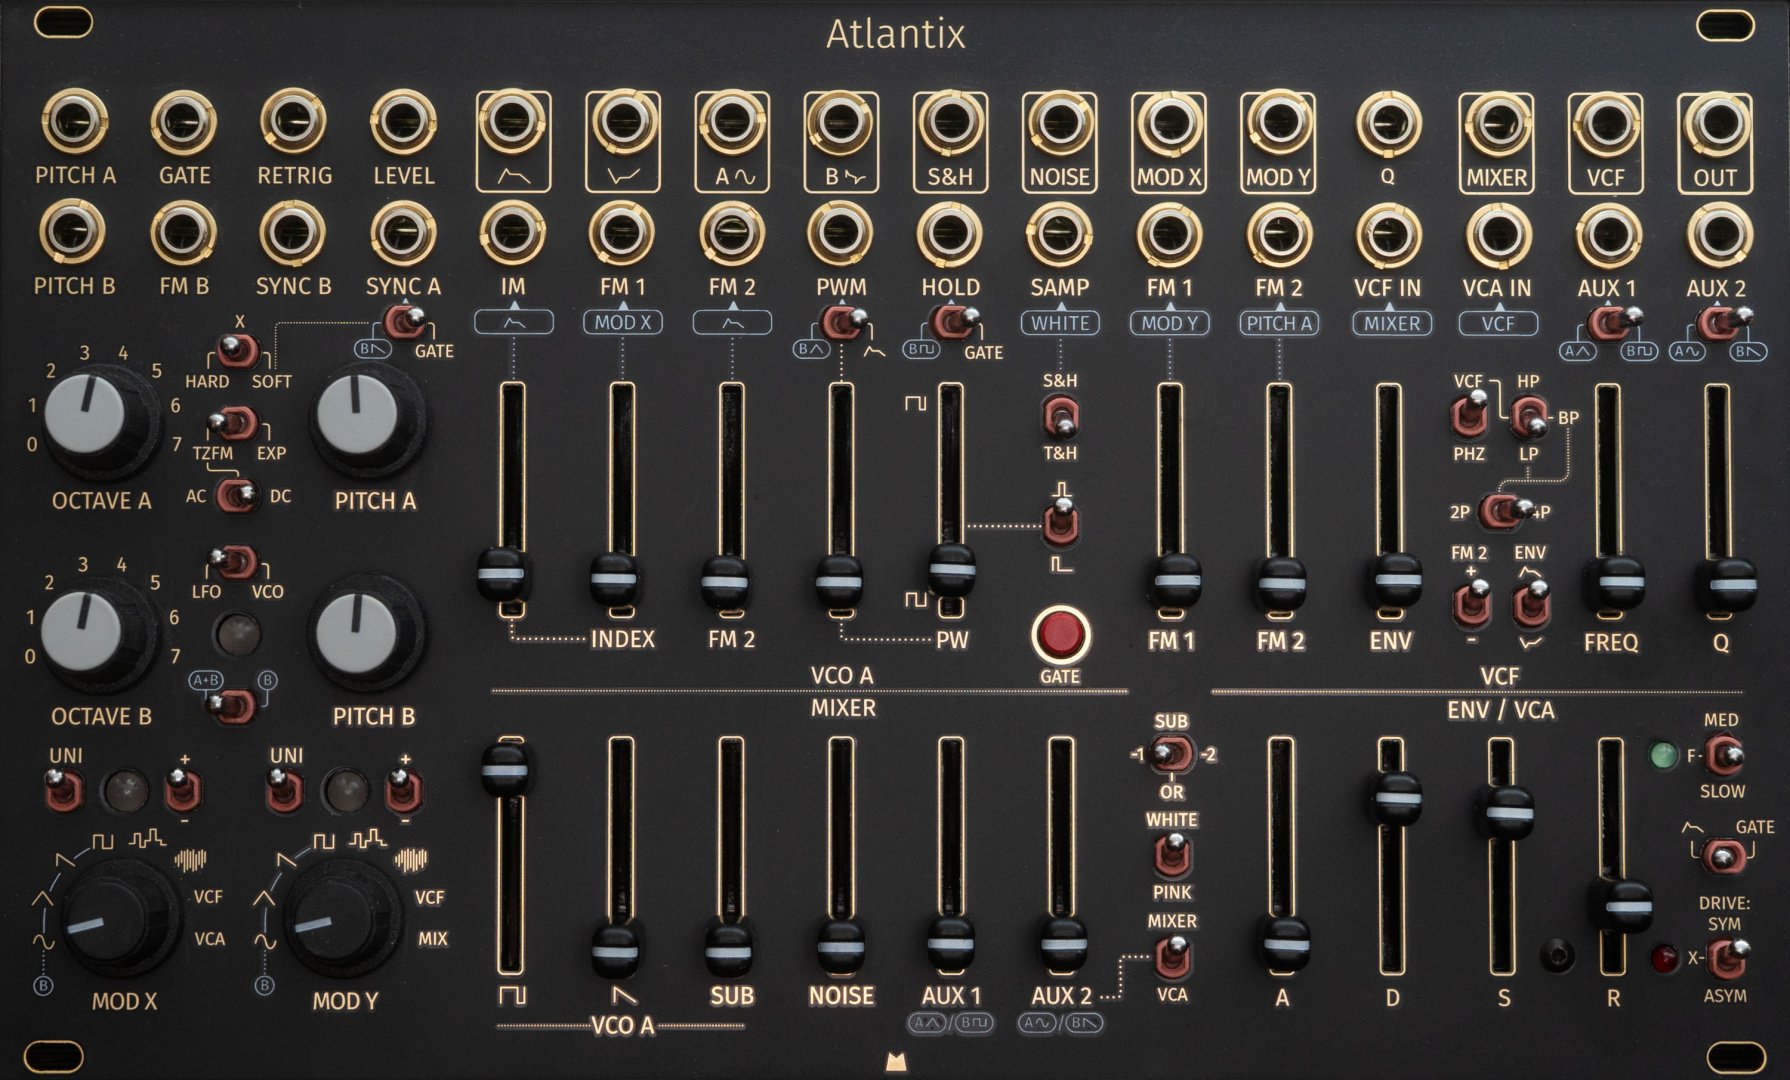The width and height of the screenshot is (1790, 1080).
Task: Click the OUT jack socket
Action: [x=1714, y=123]
